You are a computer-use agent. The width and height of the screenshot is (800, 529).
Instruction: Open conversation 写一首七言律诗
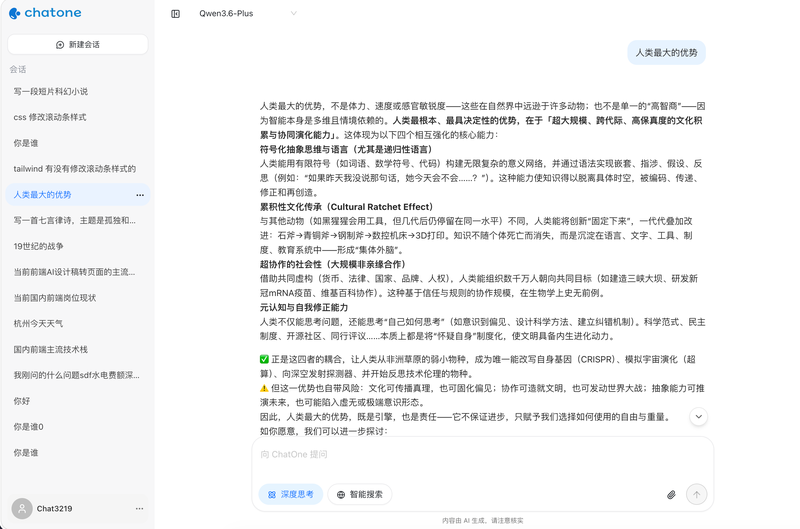point(78,220)
